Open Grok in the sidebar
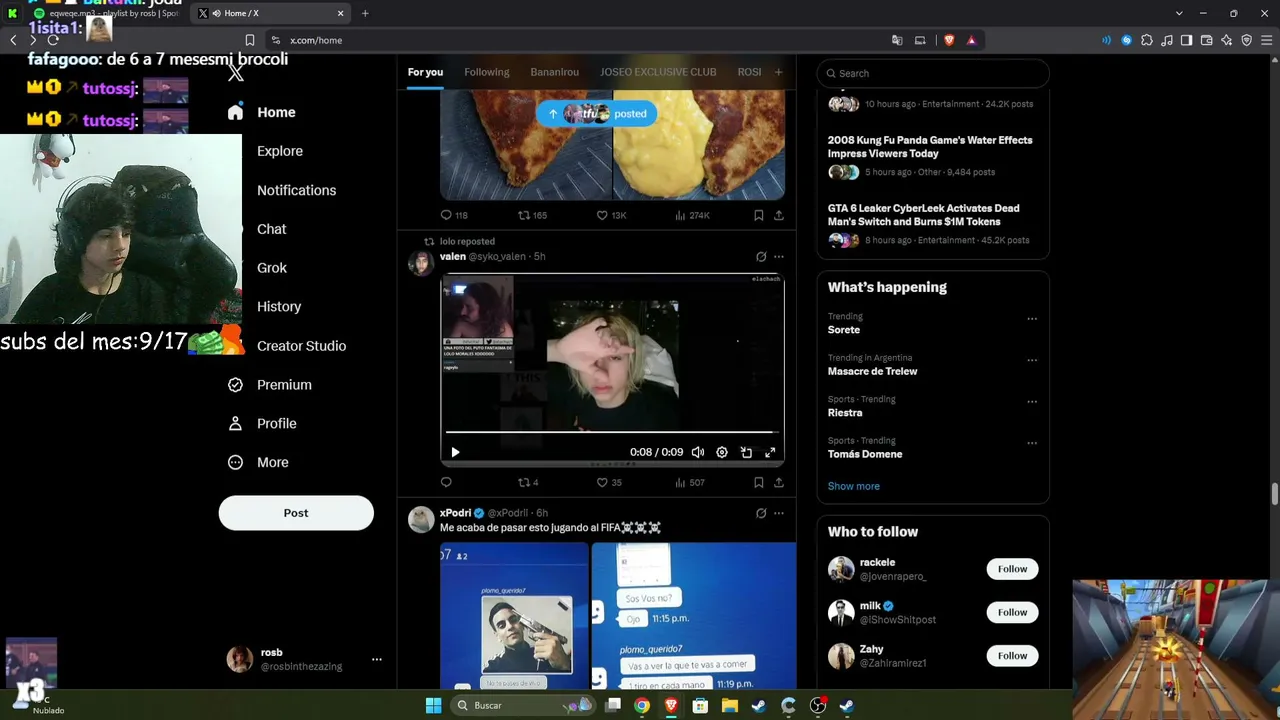This screenshot has height=720, width=1280. coord(271,268)
